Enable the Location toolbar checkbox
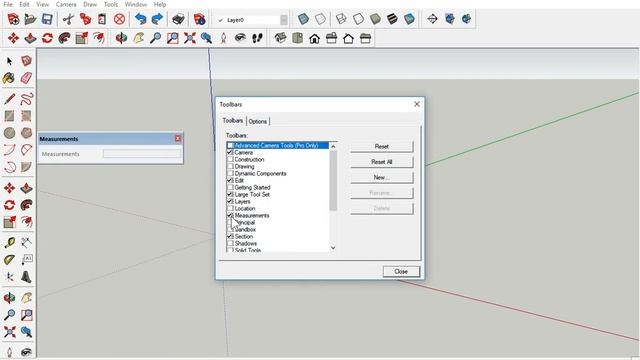 [x=230, y=208]
